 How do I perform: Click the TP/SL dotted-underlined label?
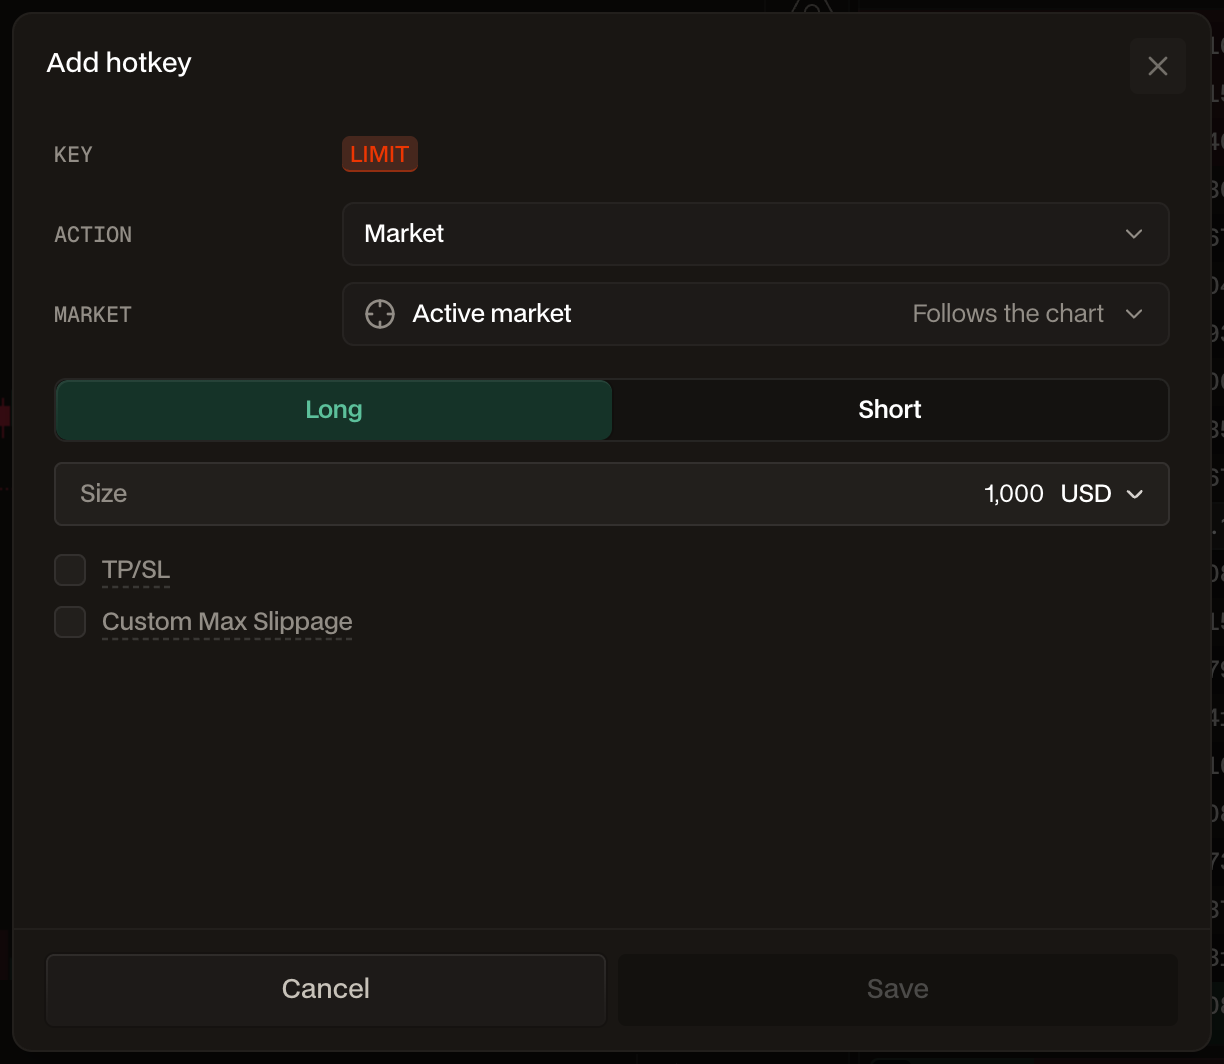coord(136,570)
